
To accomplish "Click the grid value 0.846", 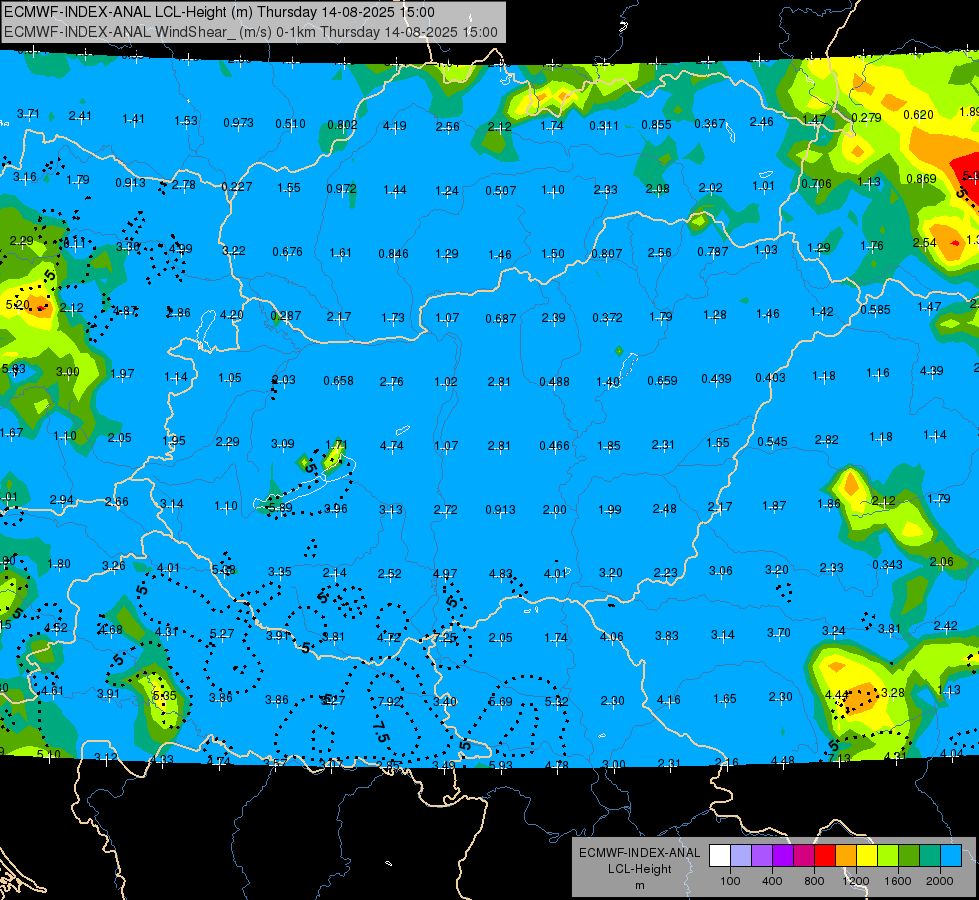I will coord(393,254).
